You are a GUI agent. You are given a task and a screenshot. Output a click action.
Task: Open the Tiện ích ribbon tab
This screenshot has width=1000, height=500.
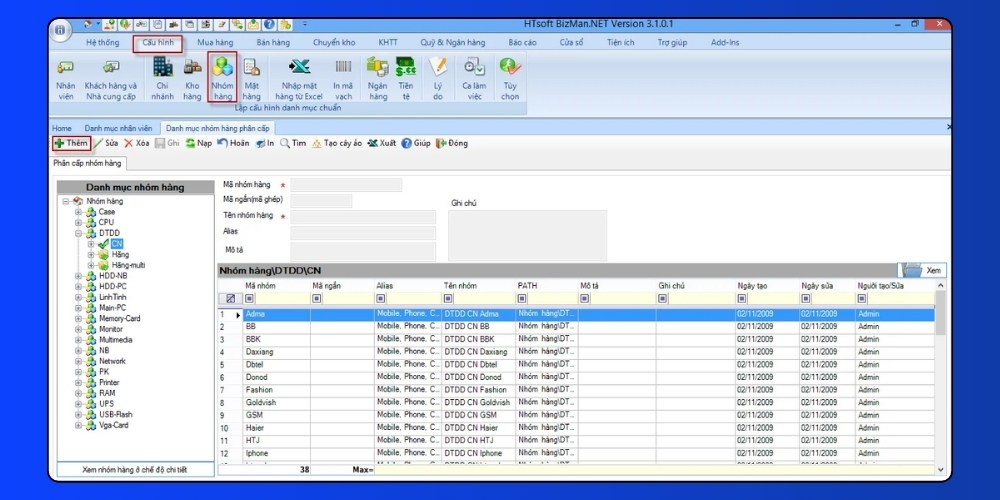point(621,43)
